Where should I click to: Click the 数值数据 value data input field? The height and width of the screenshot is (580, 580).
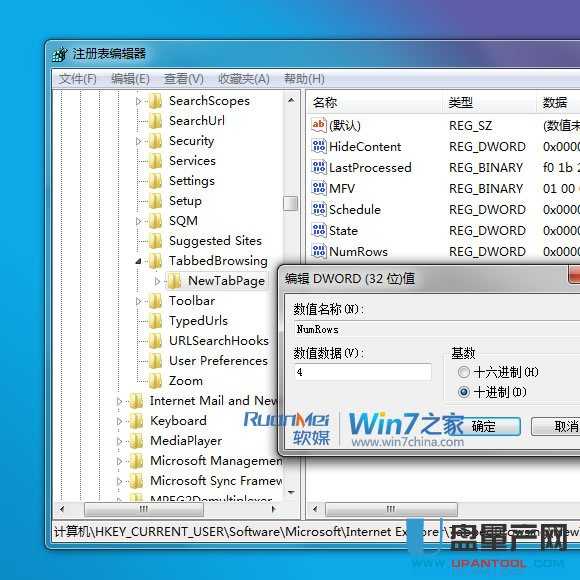tap(363, 372)
